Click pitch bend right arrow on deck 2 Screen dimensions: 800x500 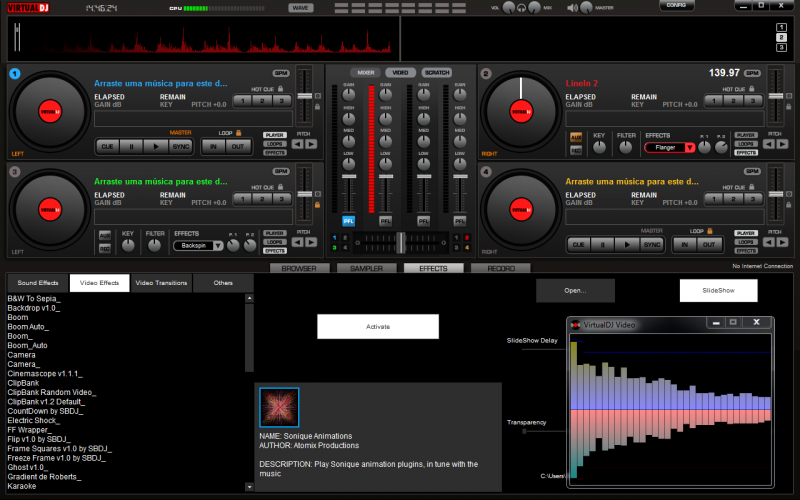782,144
